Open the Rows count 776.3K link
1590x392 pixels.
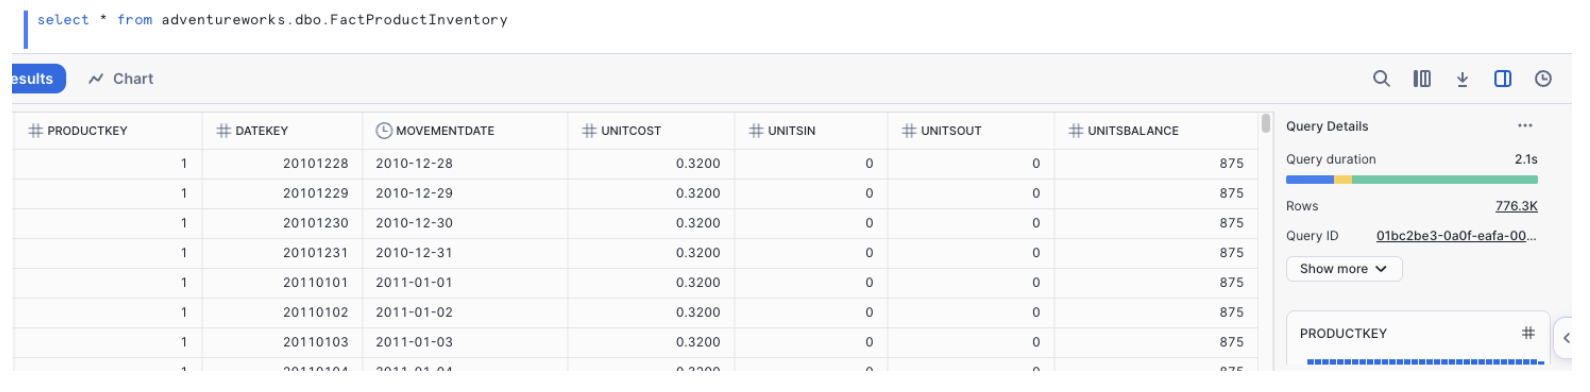1516,206
